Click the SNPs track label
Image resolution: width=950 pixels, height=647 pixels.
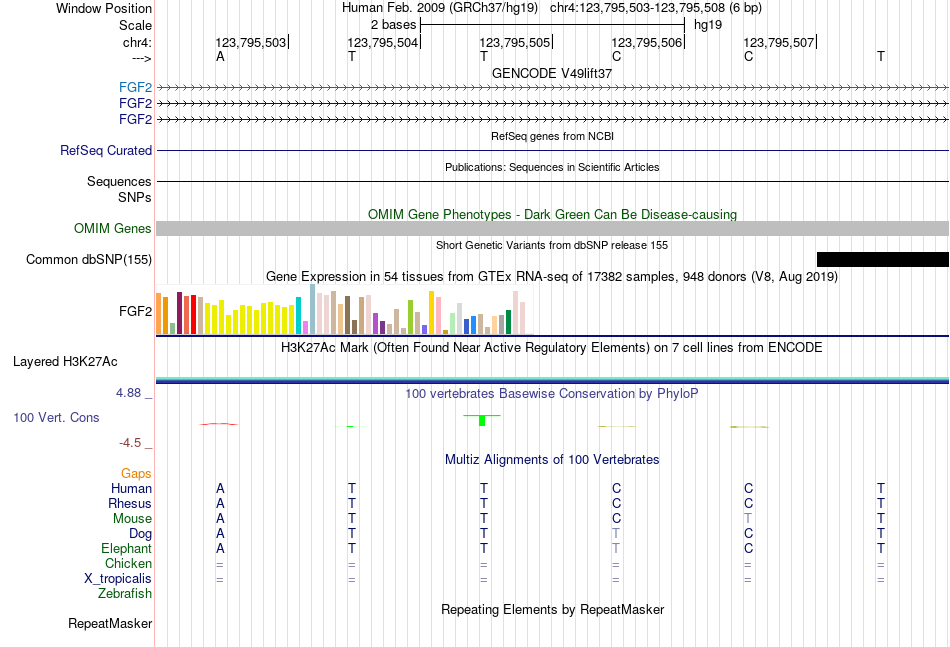point(135,197)
